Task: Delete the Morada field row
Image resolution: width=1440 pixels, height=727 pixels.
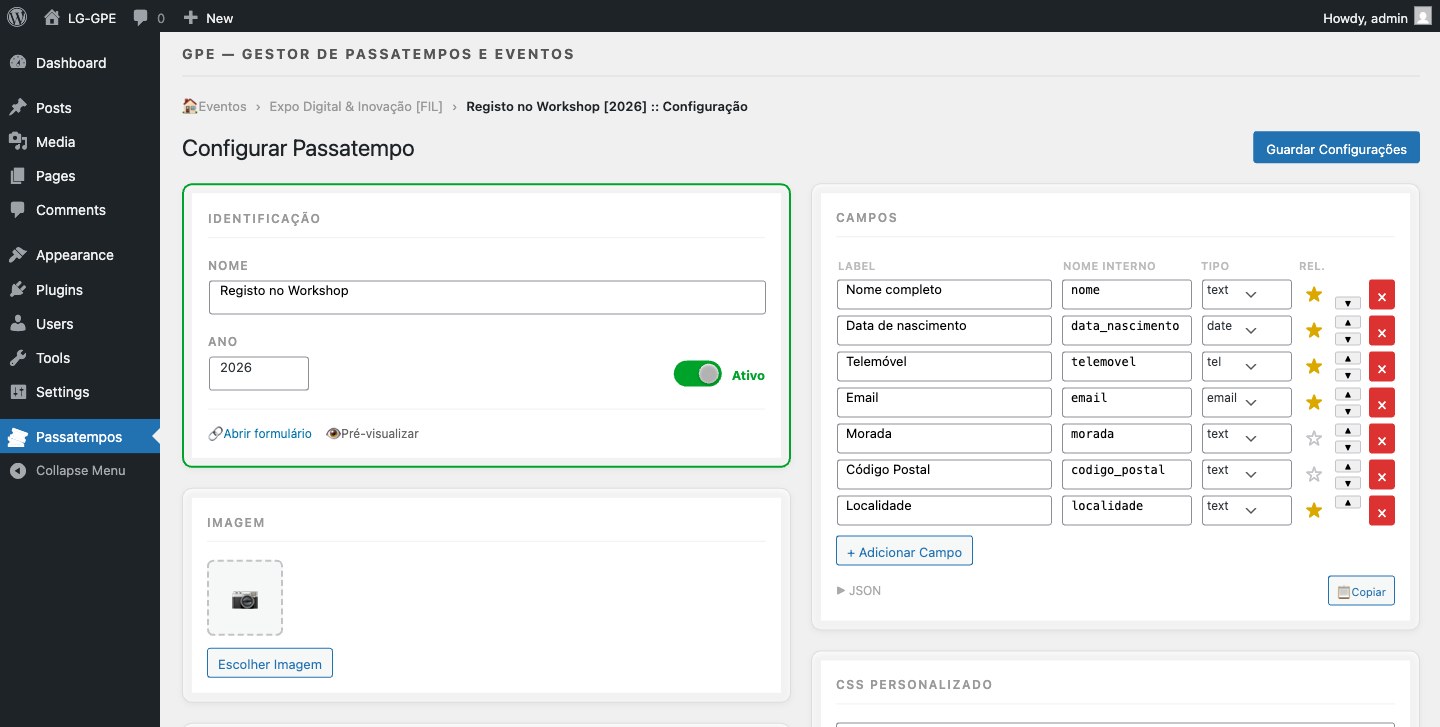Action: pyautogui.click(x=1381, y=439)
